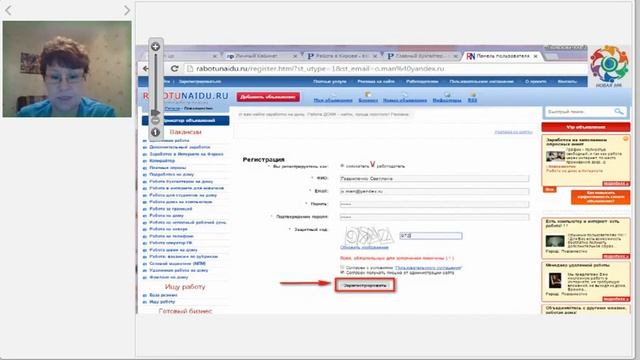Click the Email input field
The height and width of the screenshot is (360, 640).
pos(434,191)
